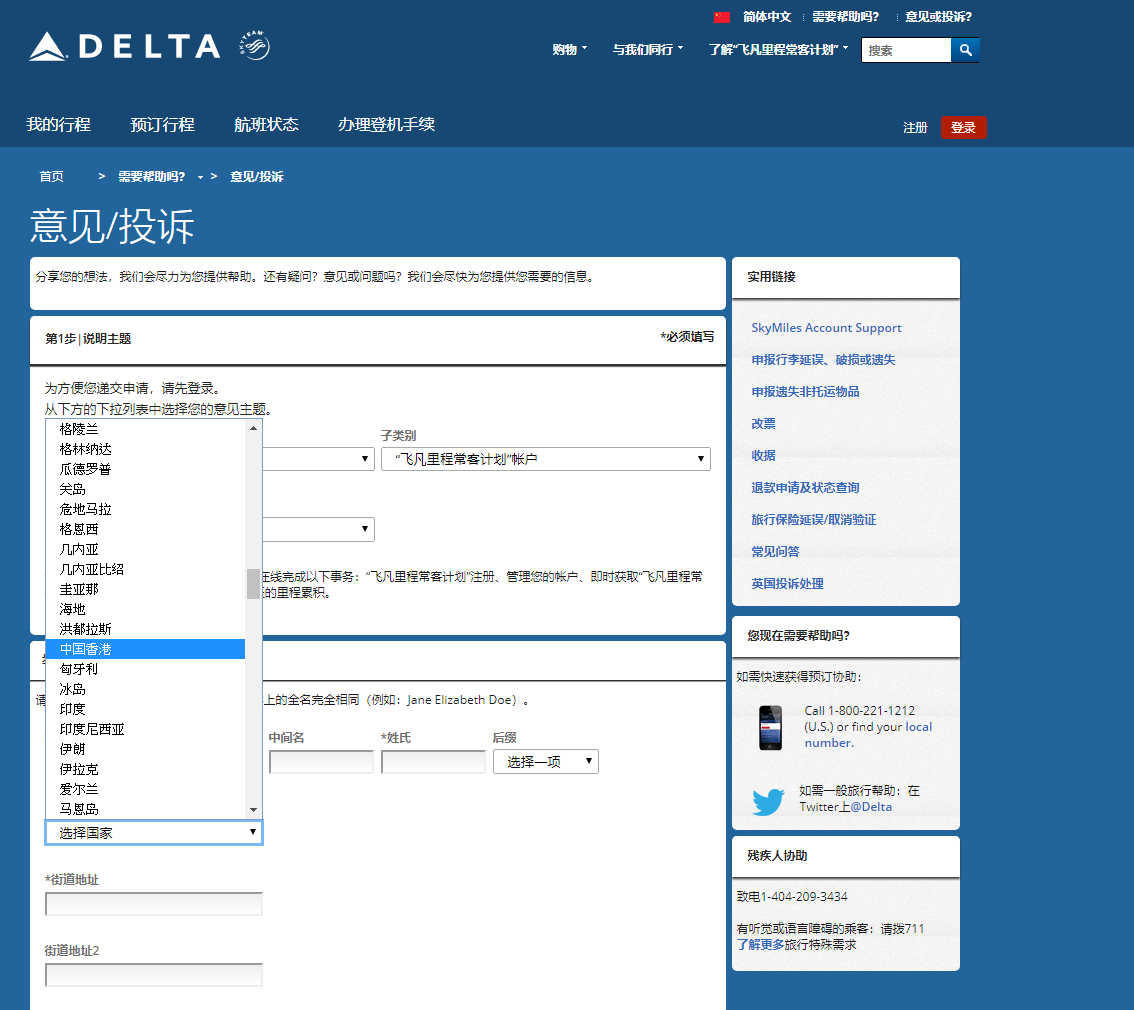This screenshot has height=1010, width=1134.
Task: Open the second hidden dropdown below topic
Action: tap(364, 528)
